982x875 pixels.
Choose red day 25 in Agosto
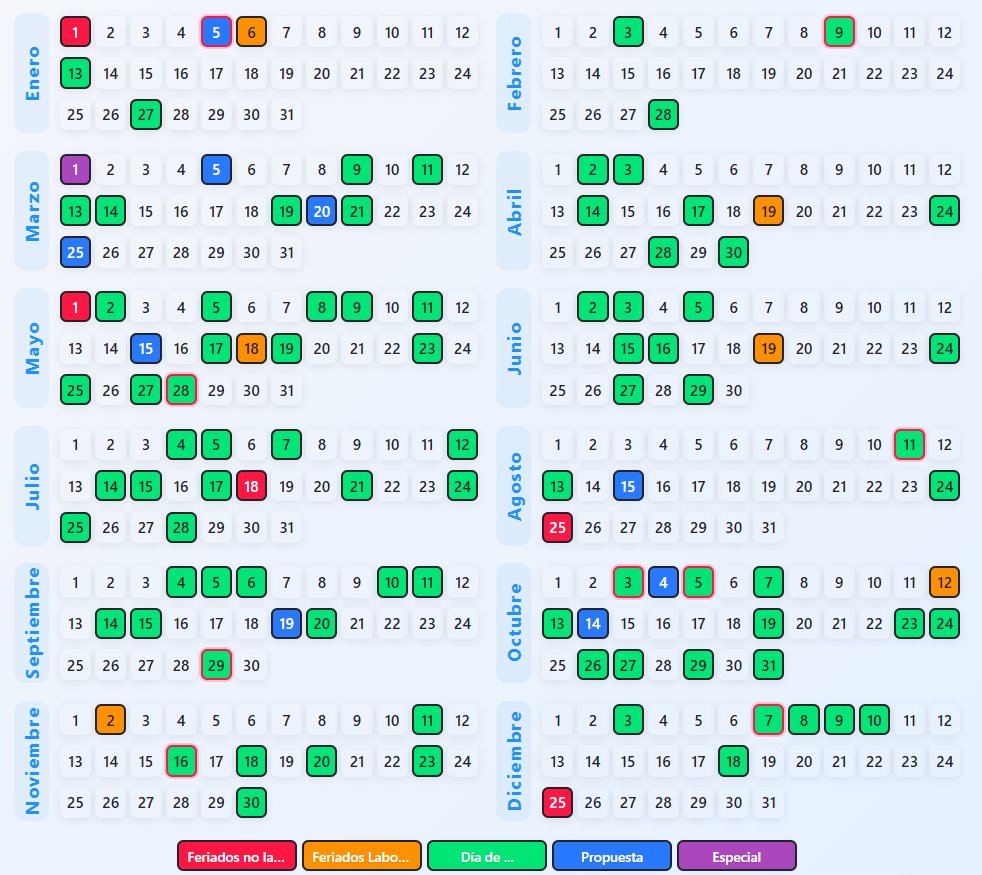(557, 527)
